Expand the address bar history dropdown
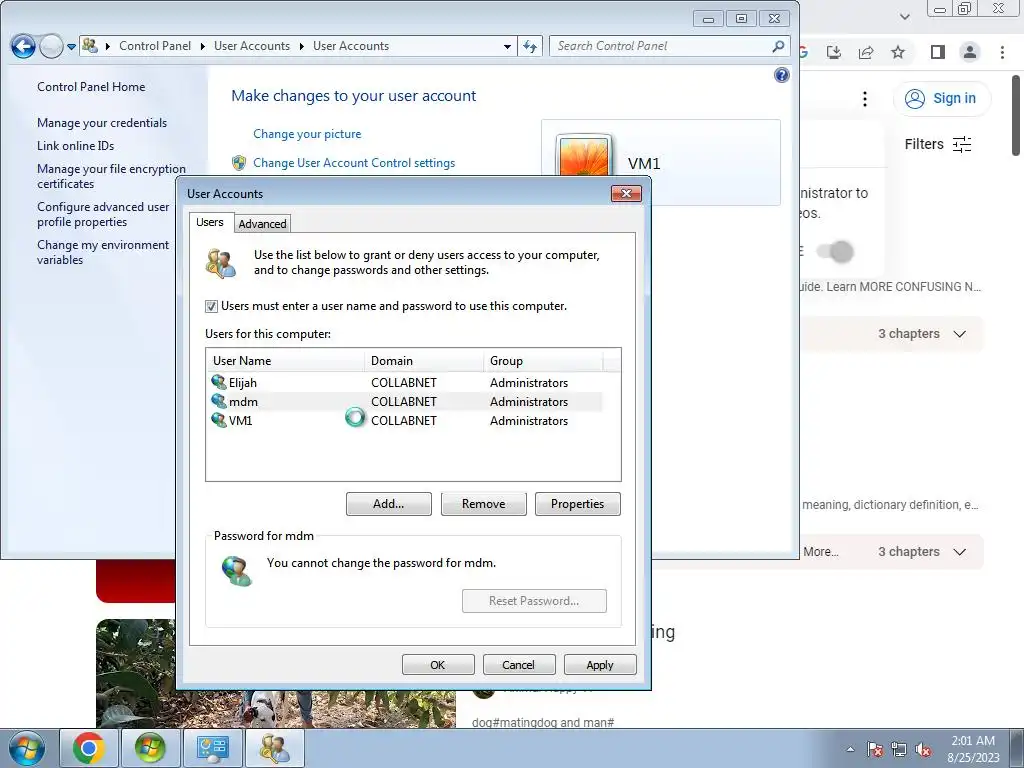The height and width of the screenshot is (768, 1024). [507, 46]
